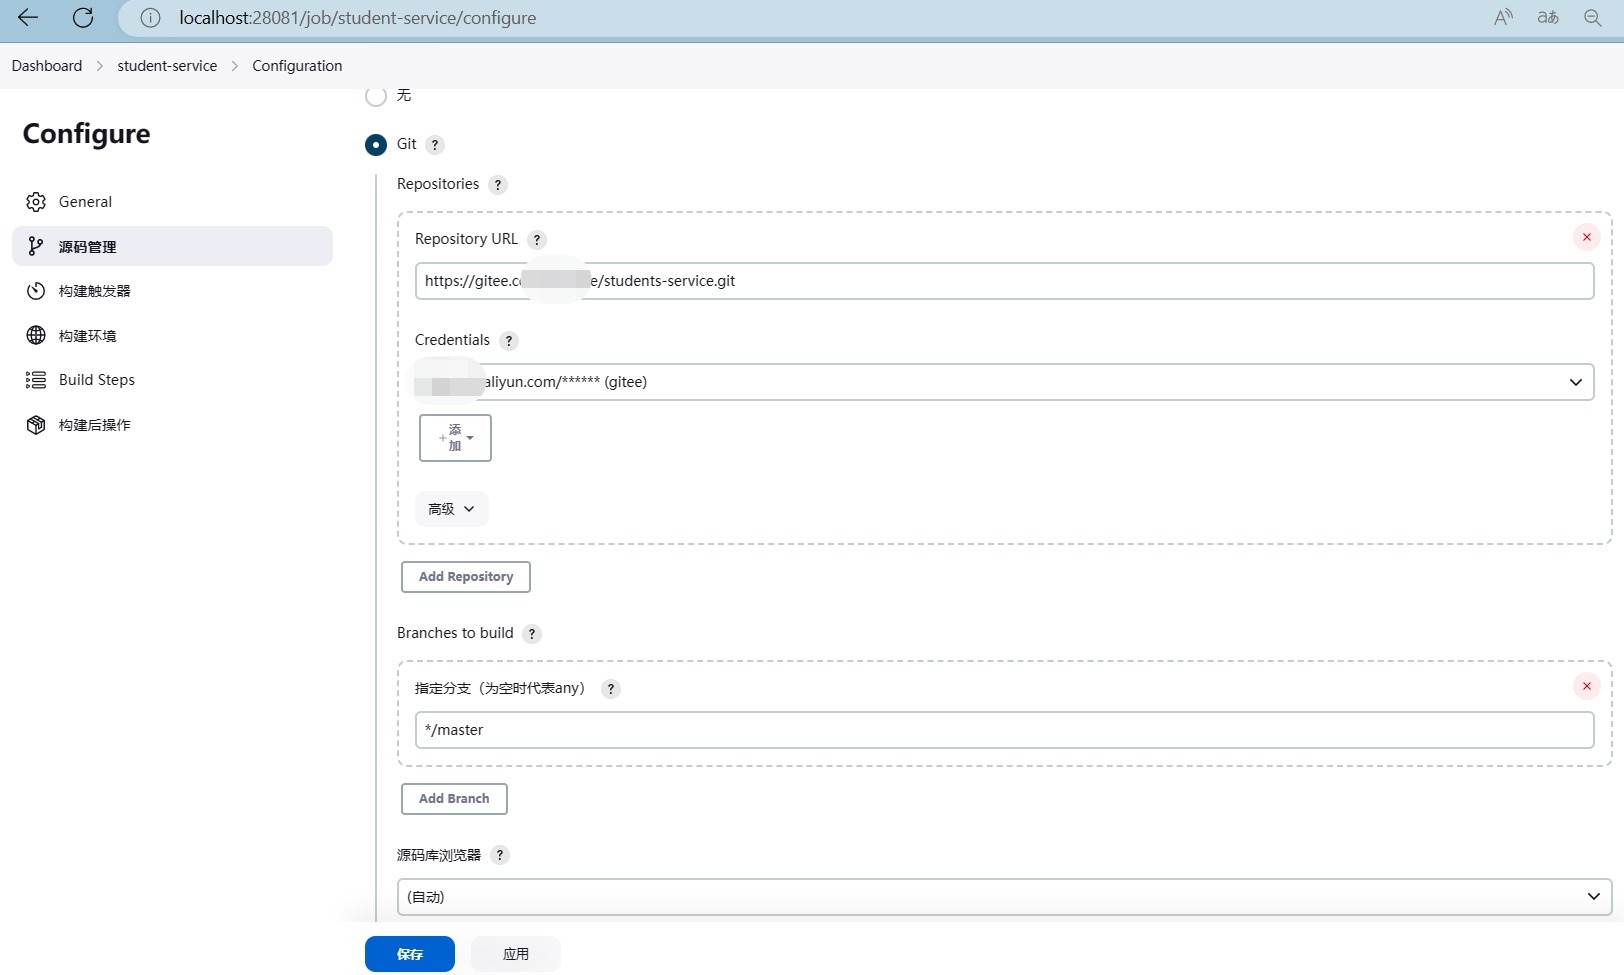The width and height of the screenshot is (1624, 975).
Task: Select the 无 radio option
Action: click(x=376, y=95)
